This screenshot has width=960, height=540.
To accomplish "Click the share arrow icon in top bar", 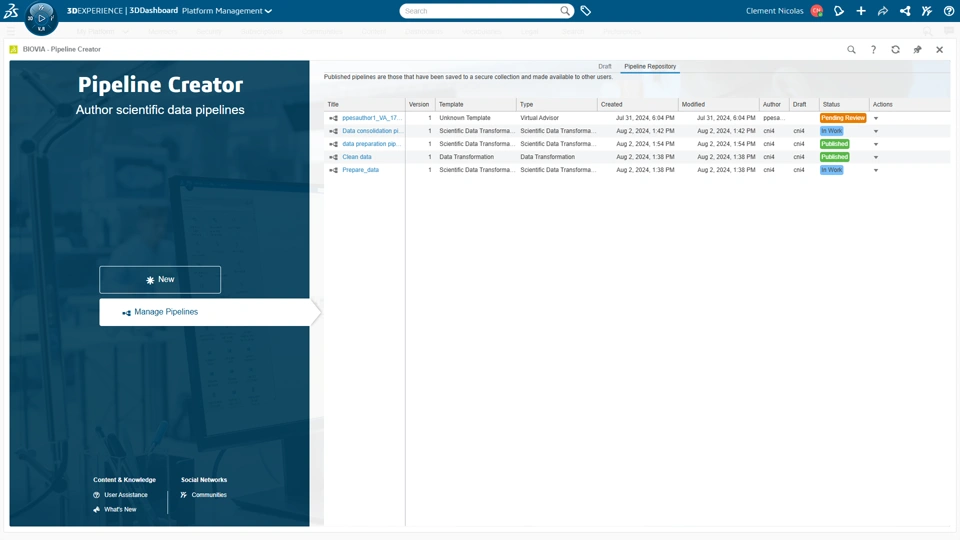I will click(x=883, y=10).
